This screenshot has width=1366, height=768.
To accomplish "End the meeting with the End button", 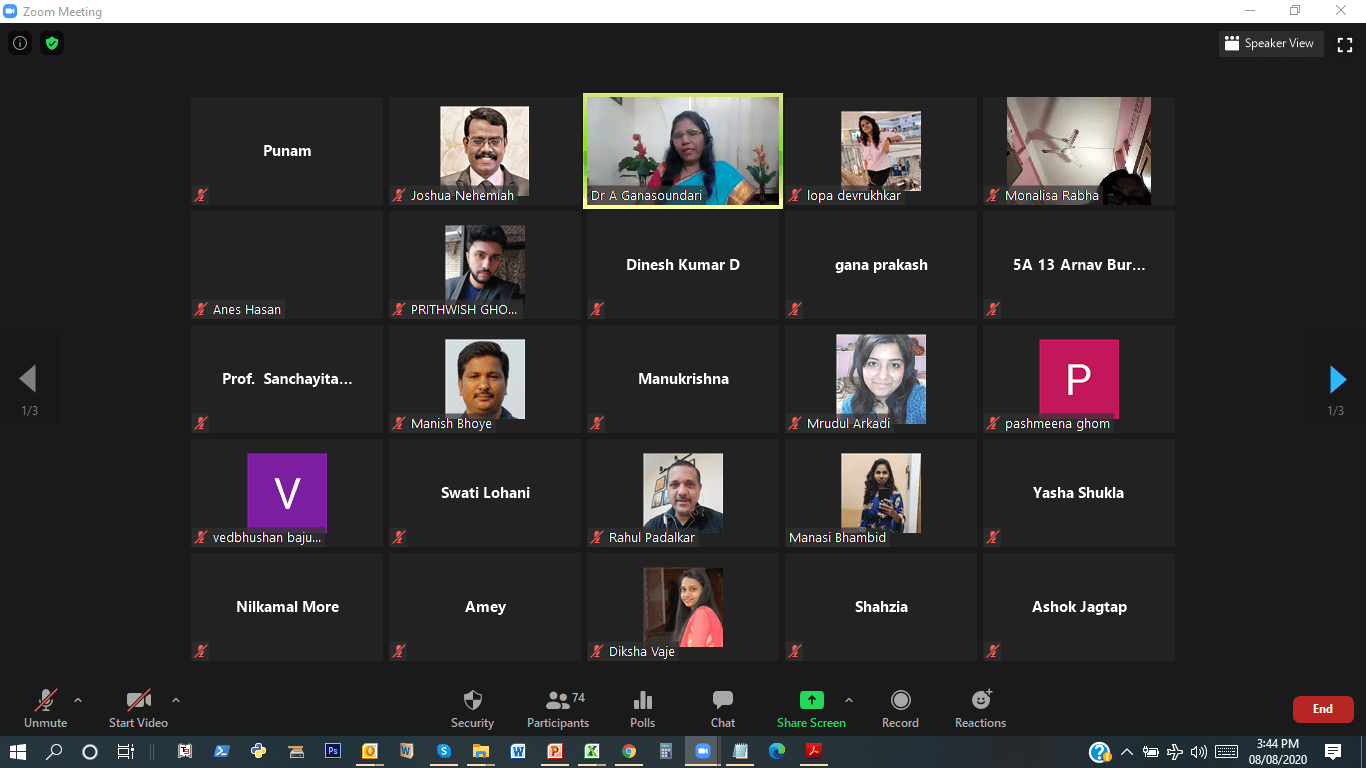I will coord(1323,709).
